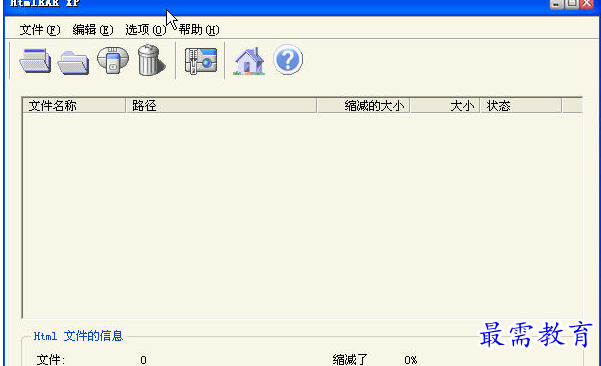Click the '0%' reduction value
Screen dimensions: 601x366
coord(411,360)
